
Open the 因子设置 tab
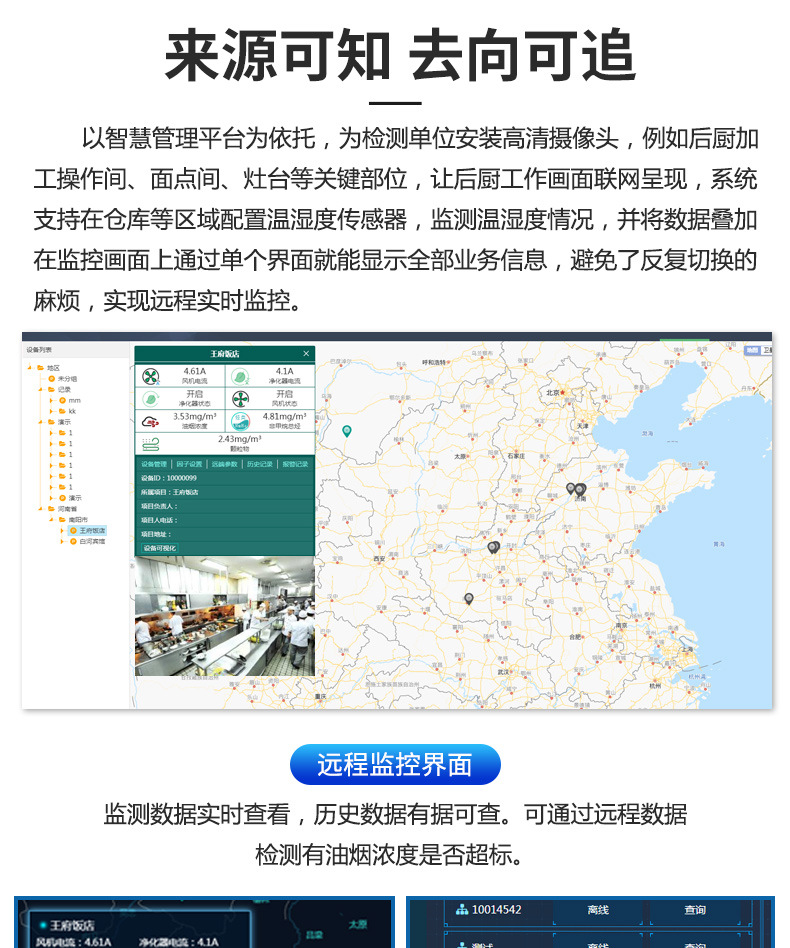(x=189, y=464)
